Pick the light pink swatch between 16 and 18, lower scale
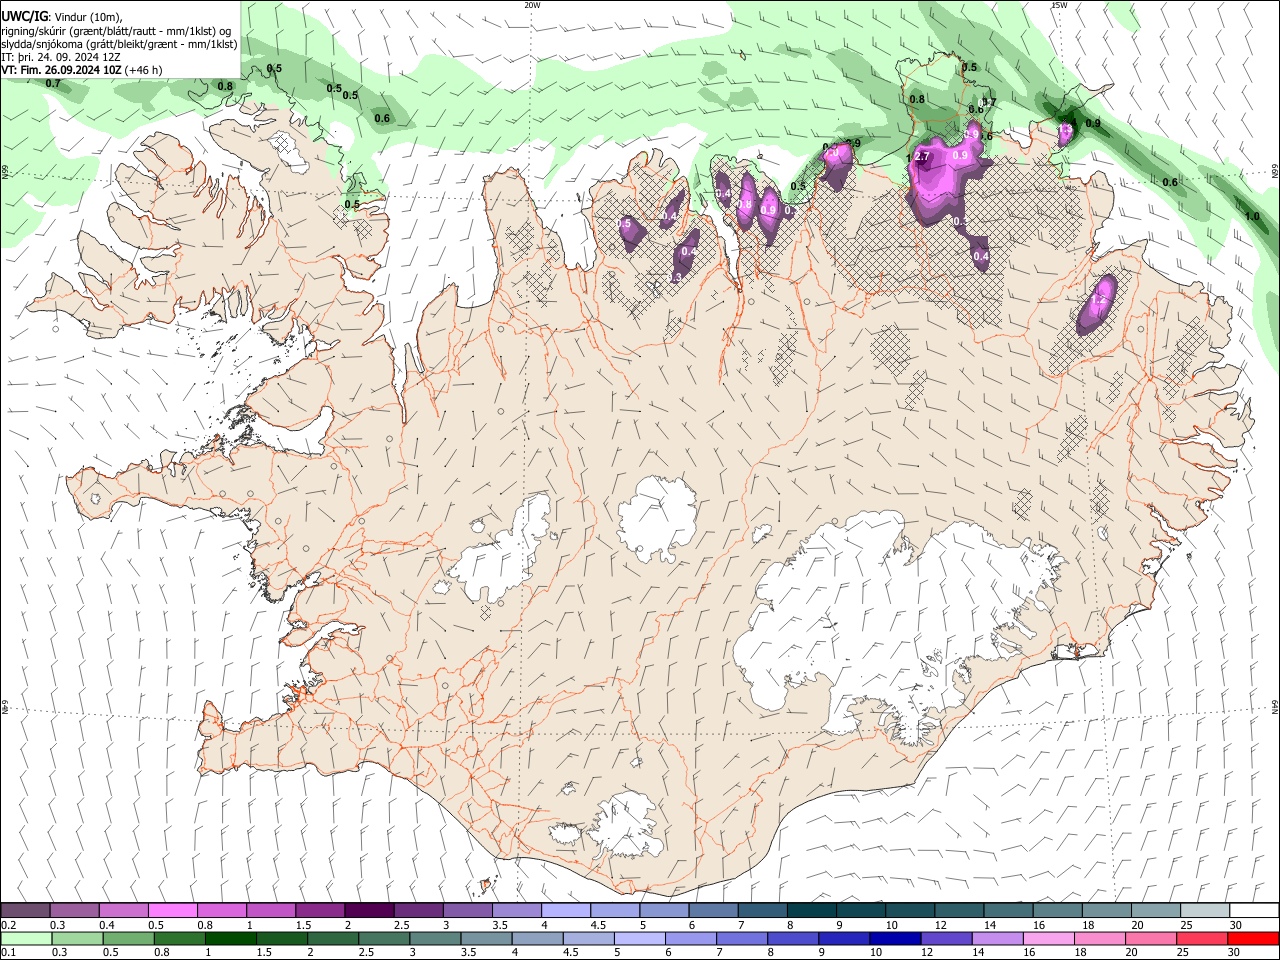The height and width of the screenshot is (960, 1280). tap(1049, 939)
